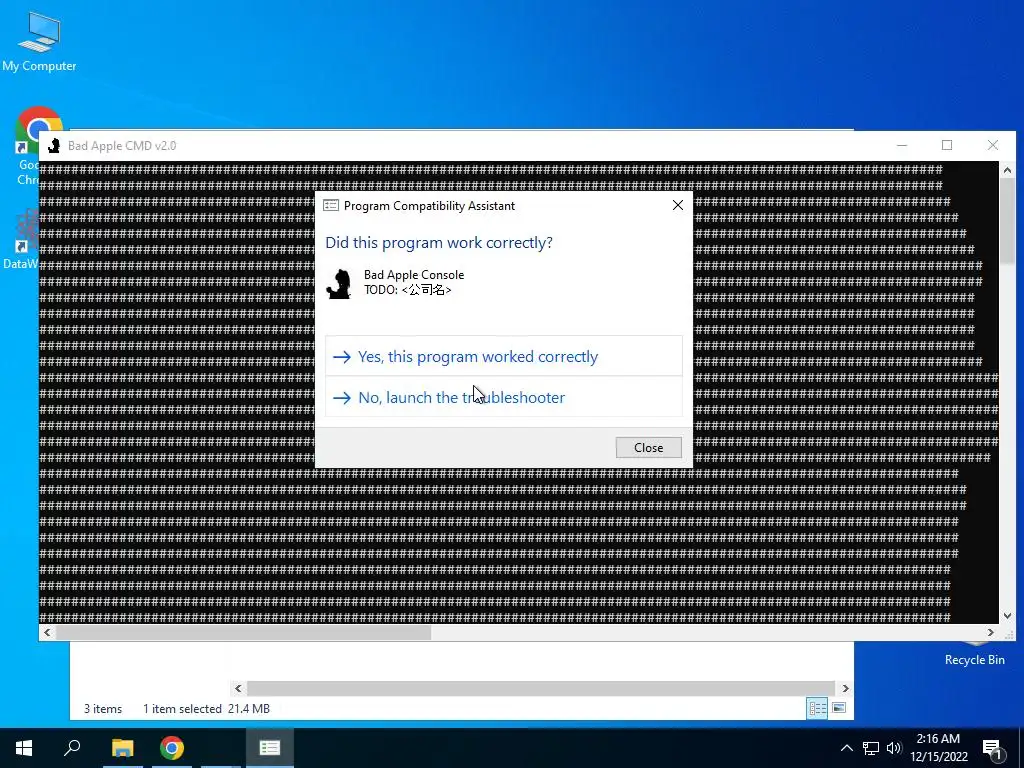
Task: Select the Recycle Bin label on the desktop
Action: click(x=974, y=660)
